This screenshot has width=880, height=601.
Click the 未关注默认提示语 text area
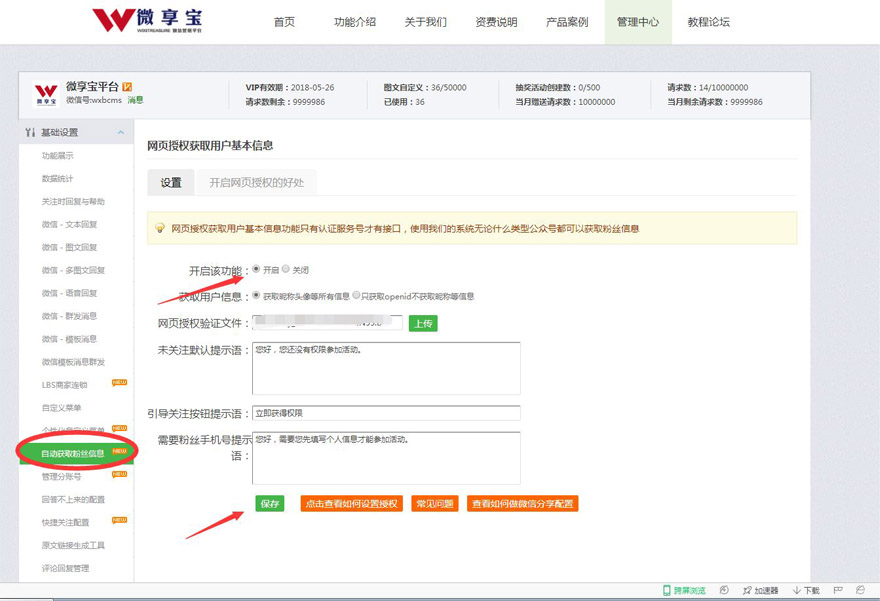point(386,368)
